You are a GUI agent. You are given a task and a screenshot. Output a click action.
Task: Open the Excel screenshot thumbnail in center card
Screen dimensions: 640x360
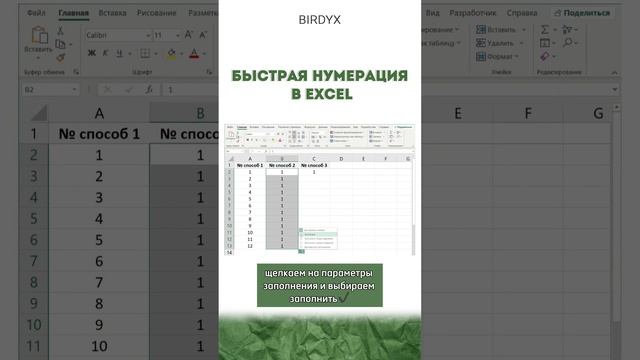[x=320, y=190]
